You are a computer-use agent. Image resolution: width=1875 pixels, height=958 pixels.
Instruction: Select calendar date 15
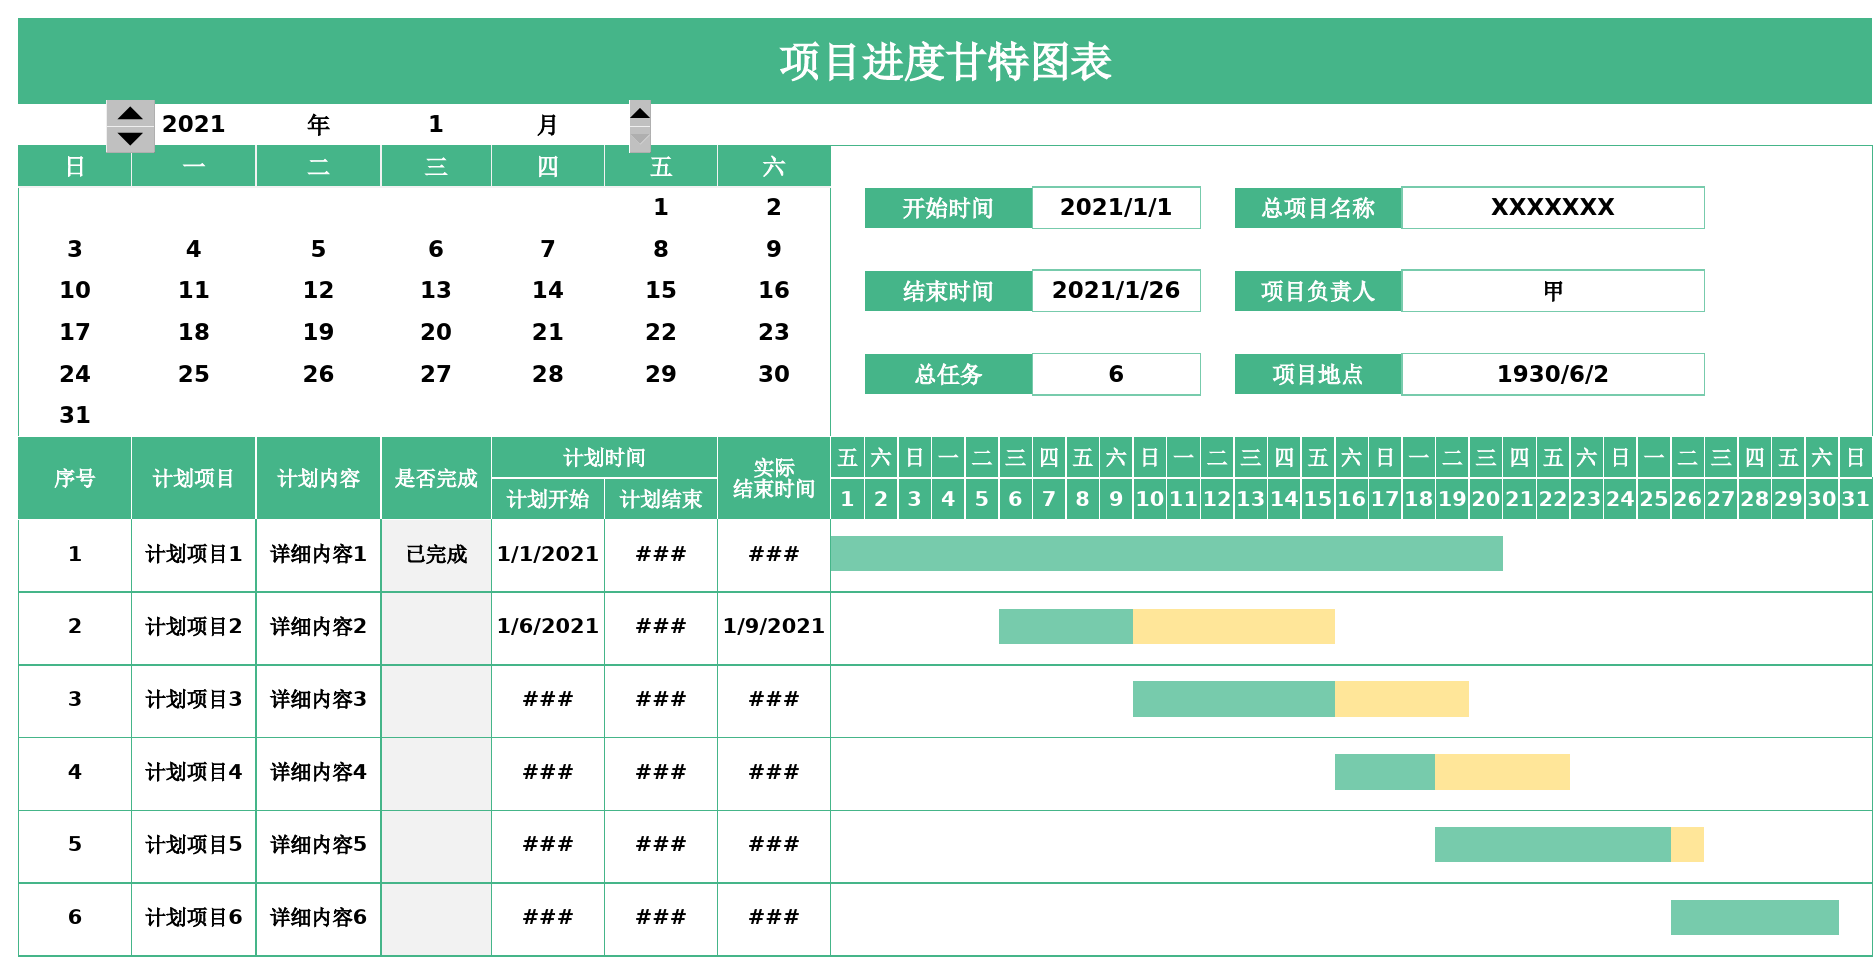coord(661,290)
